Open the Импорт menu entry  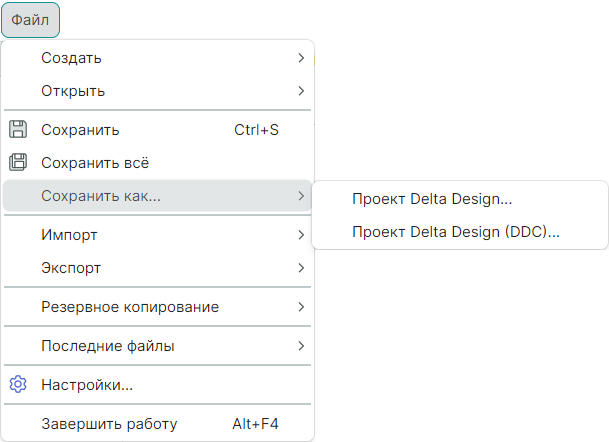pos(69,235)
